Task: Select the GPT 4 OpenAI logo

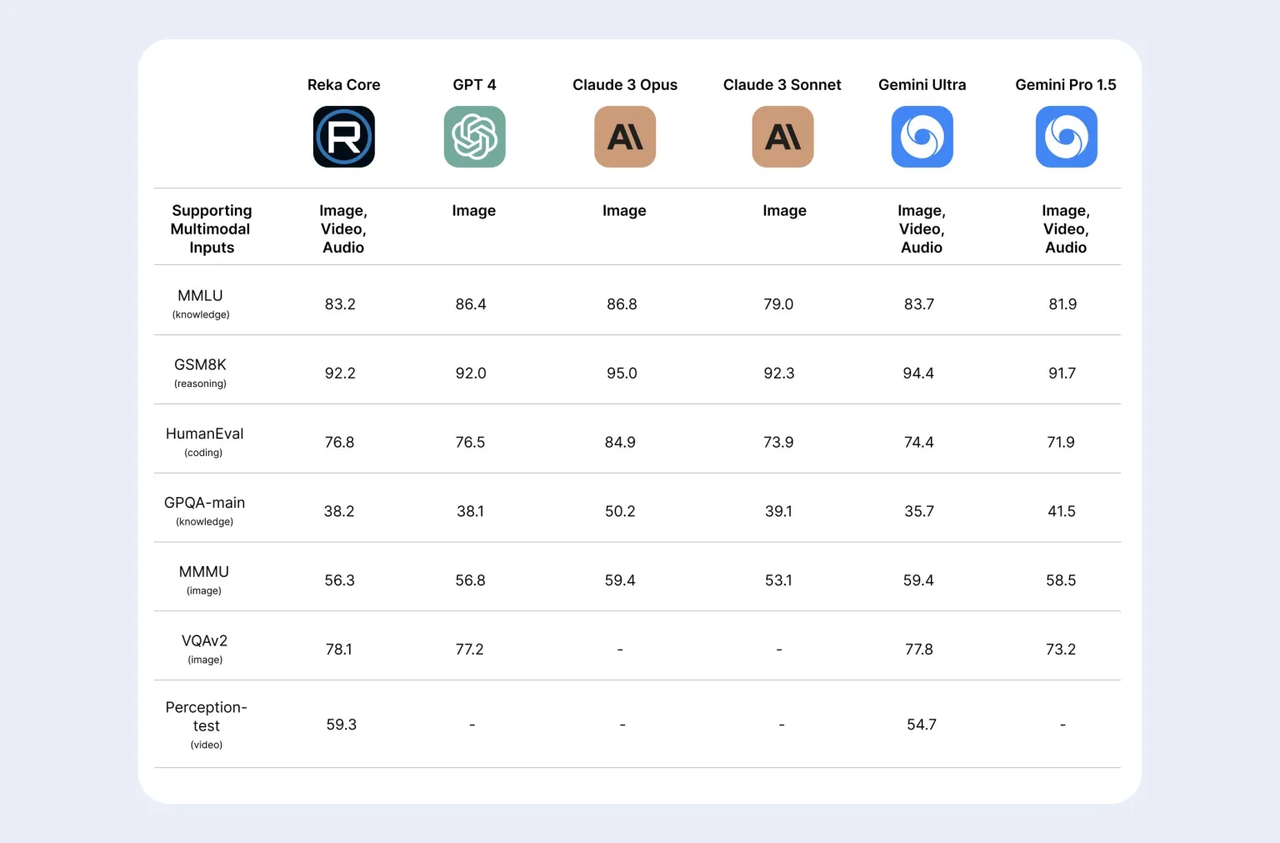Action: coord(474,137)
